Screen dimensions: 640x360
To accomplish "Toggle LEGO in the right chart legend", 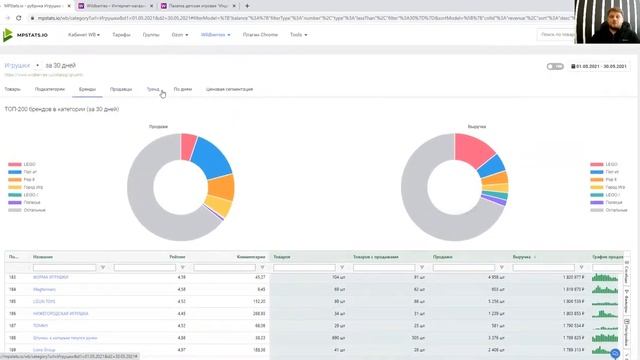I will pyautogui.click(x=604, y=164).
